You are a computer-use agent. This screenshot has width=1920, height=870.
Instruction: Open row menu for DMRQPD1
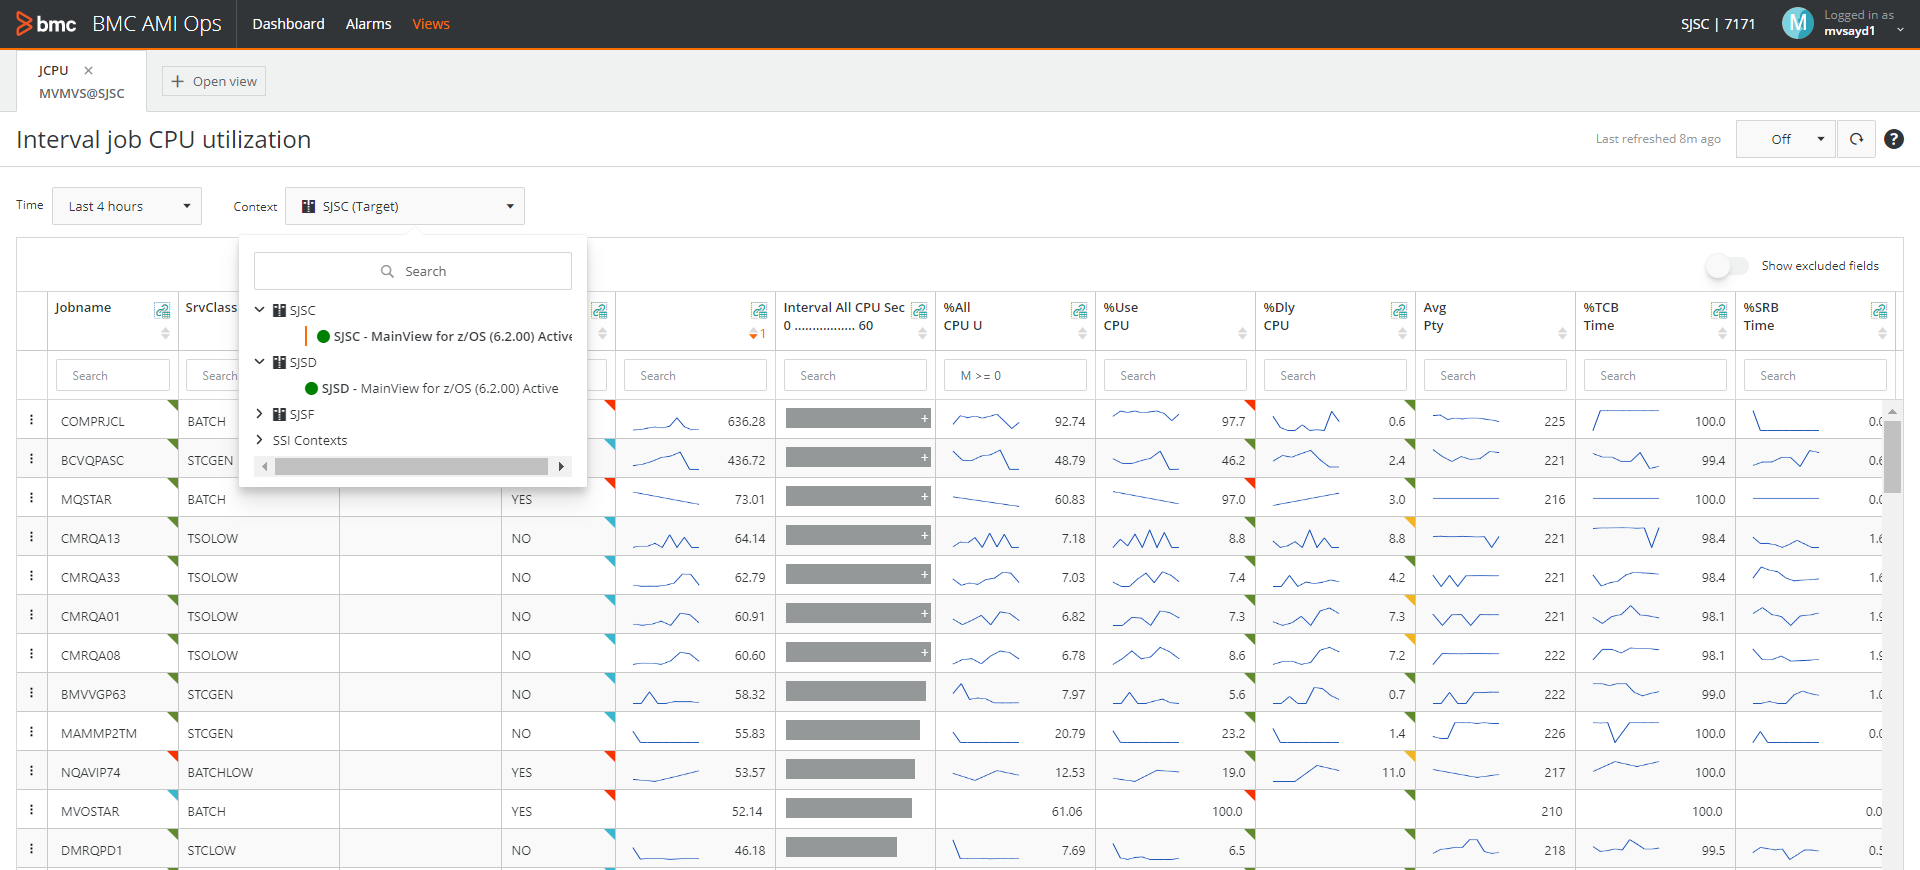coord(32,849)
